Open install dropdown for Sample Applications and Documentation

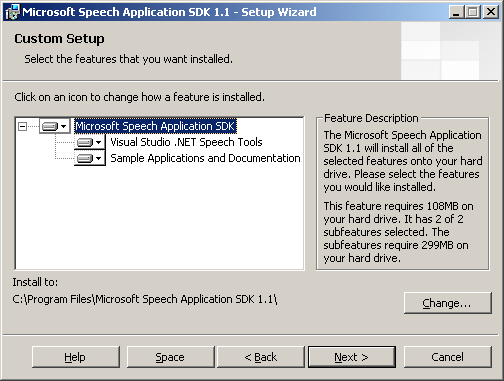(90, 158)
